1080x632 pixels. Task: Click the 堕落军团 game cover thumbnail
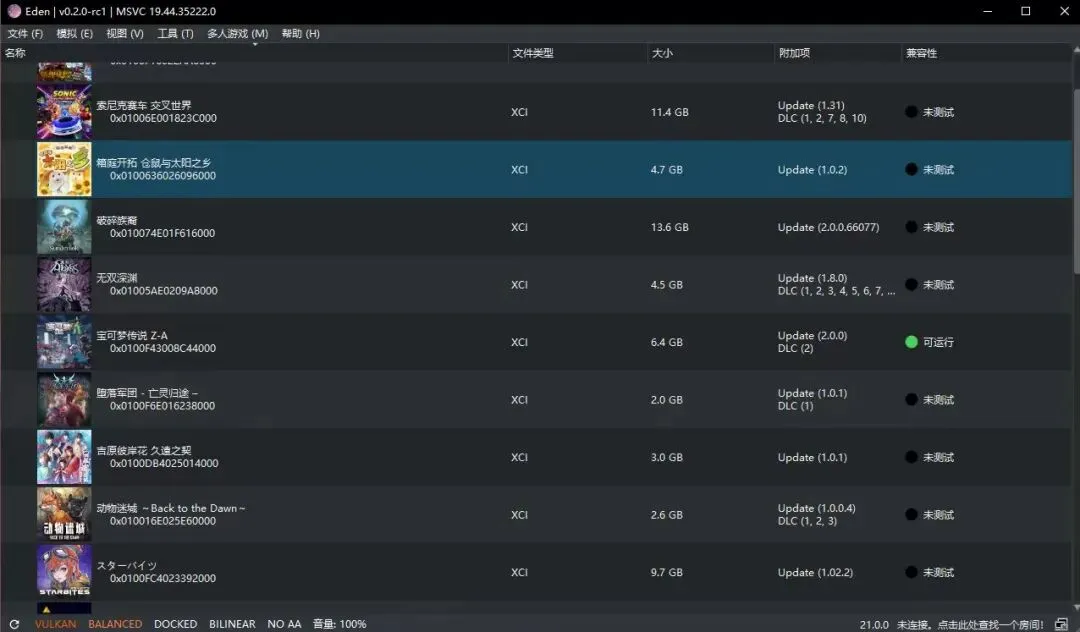coord(64,399)
